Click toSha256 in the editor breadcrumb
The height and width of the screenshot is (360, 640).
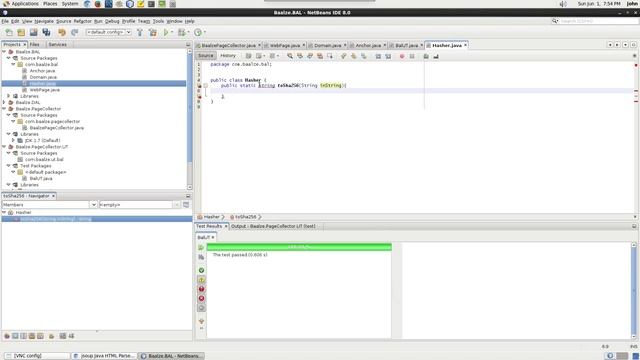point(246,217)
